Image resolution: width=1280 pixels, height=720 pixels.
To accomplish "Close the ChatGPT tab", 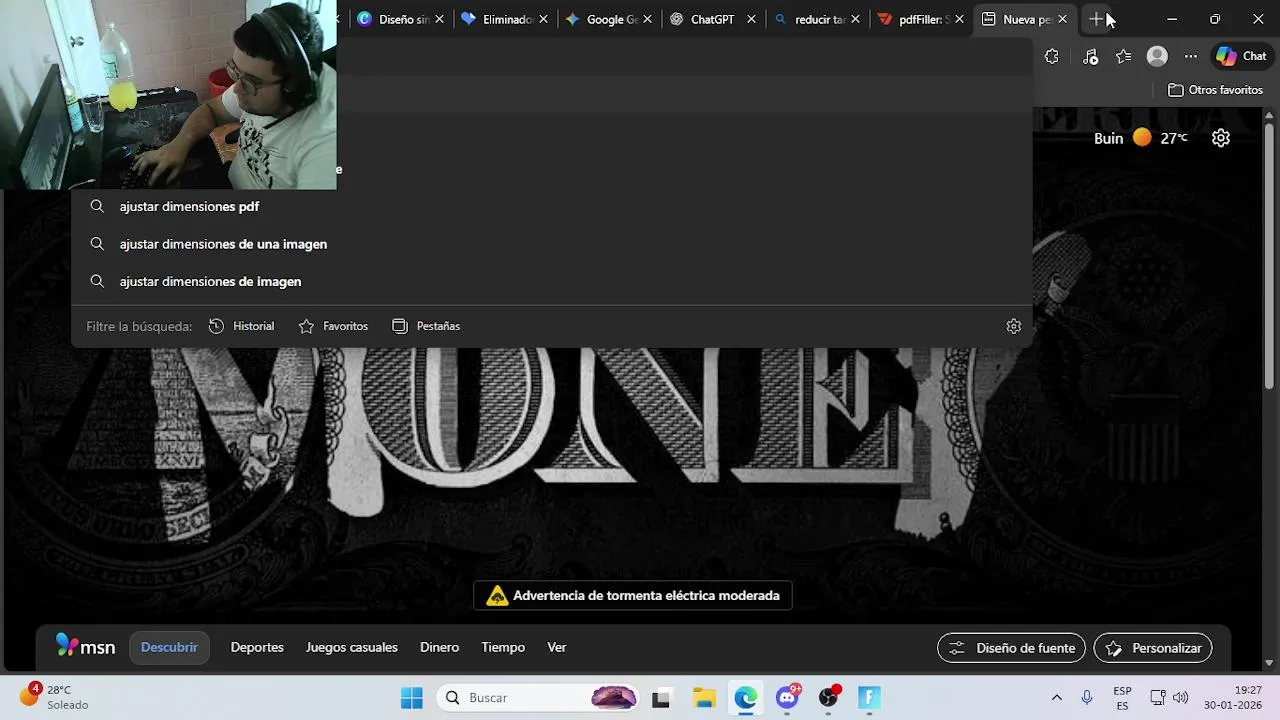I will pos(751,19).
